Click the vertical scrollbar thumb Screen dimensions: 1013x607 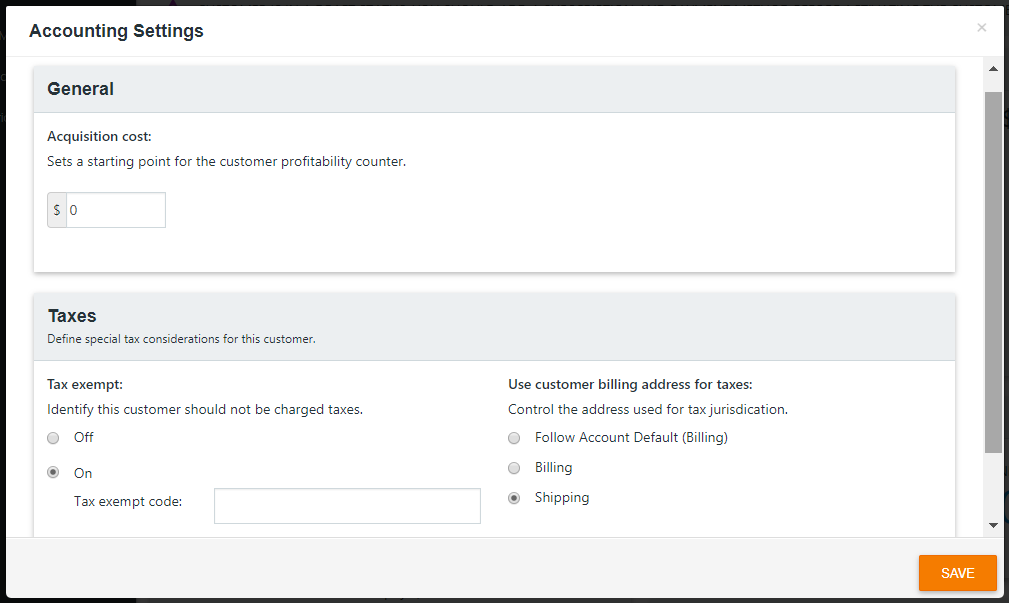pos(993,272)
